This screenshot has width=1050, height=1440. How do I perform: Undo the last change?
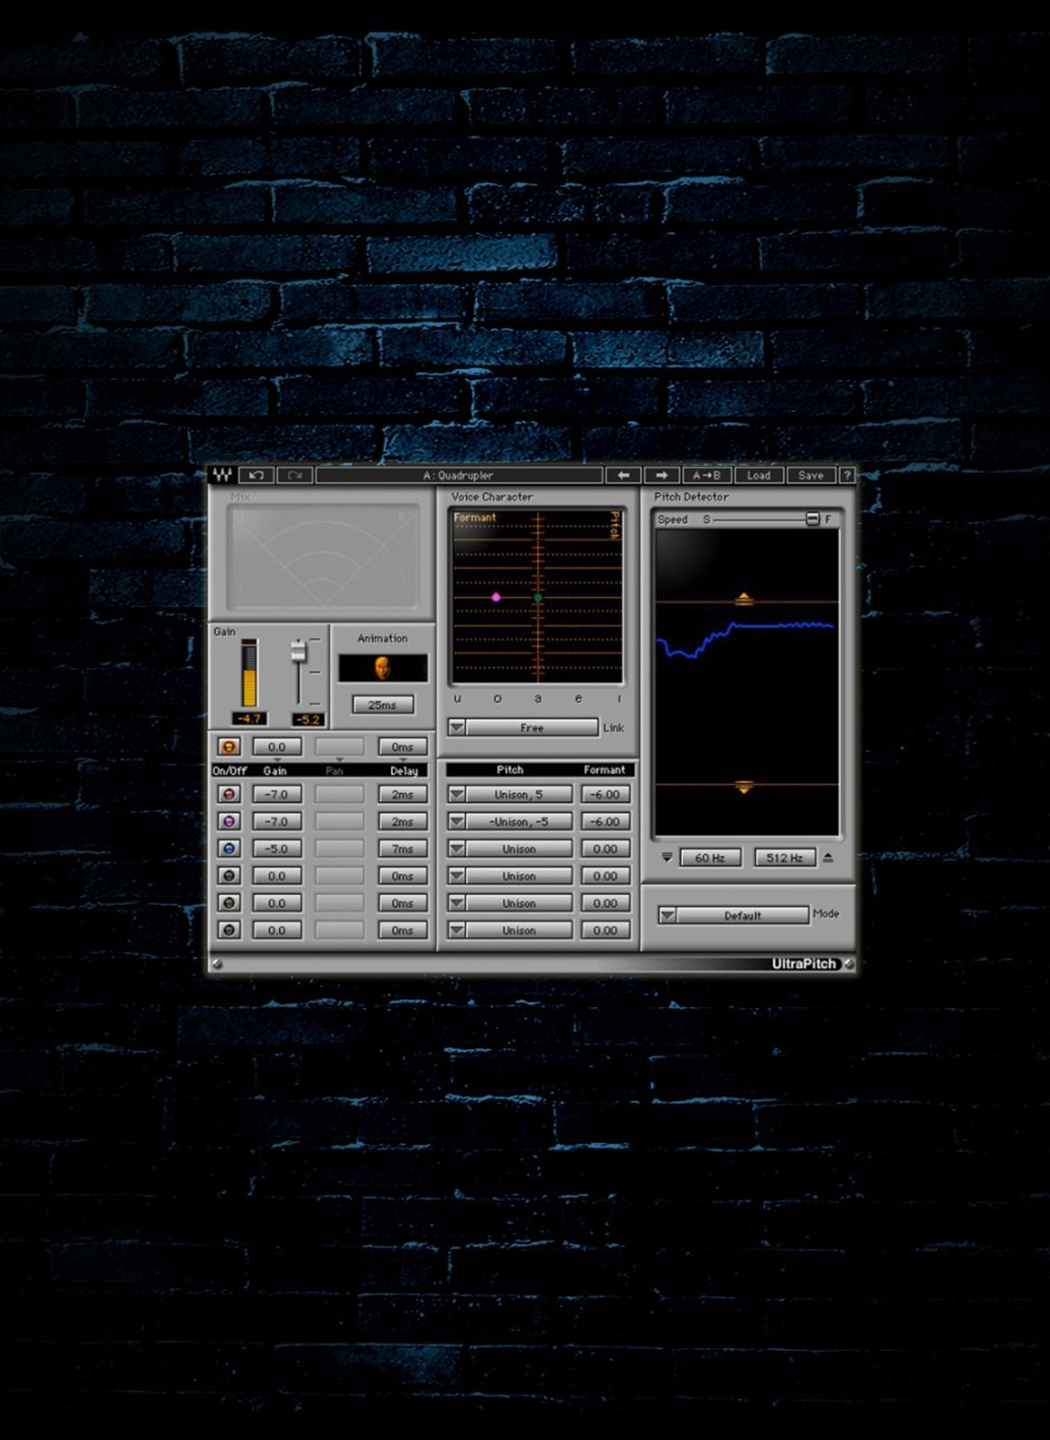(x=256, y=475)
